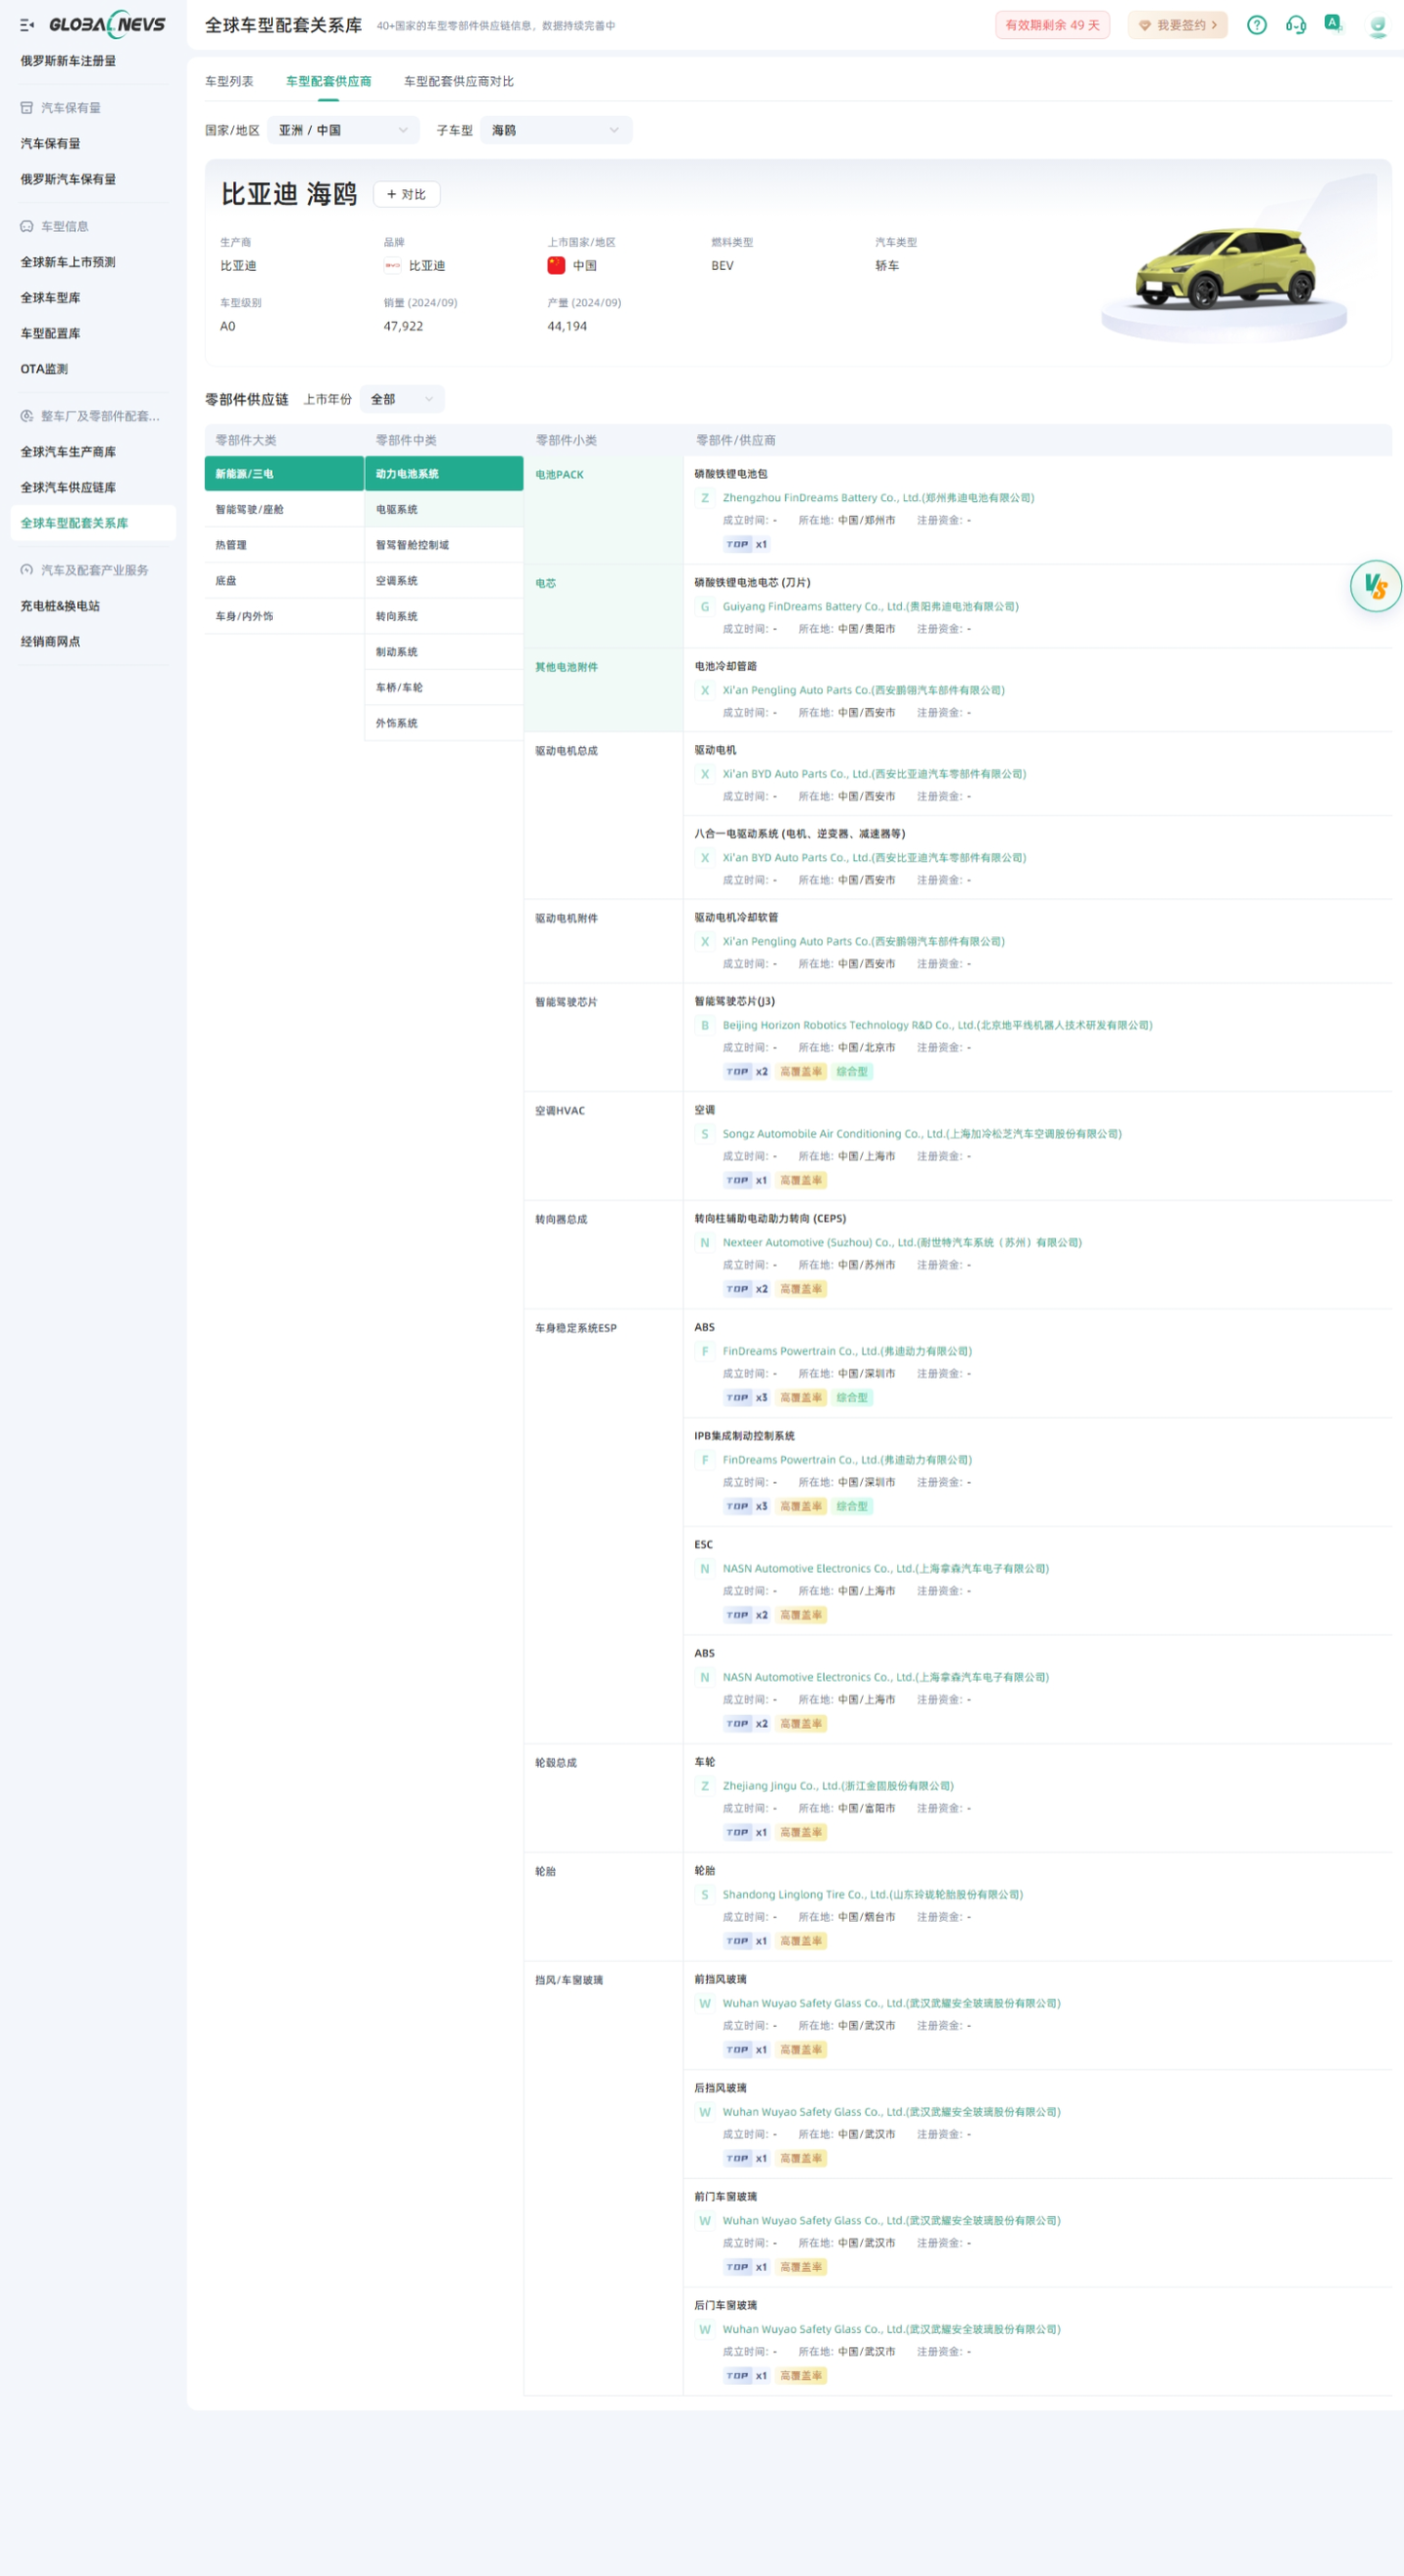Open the 国家/地区 dropdown showing 亚洲 / 中国
The width and height of the screenshot is (1404, 2576).
tap(343, 131)
